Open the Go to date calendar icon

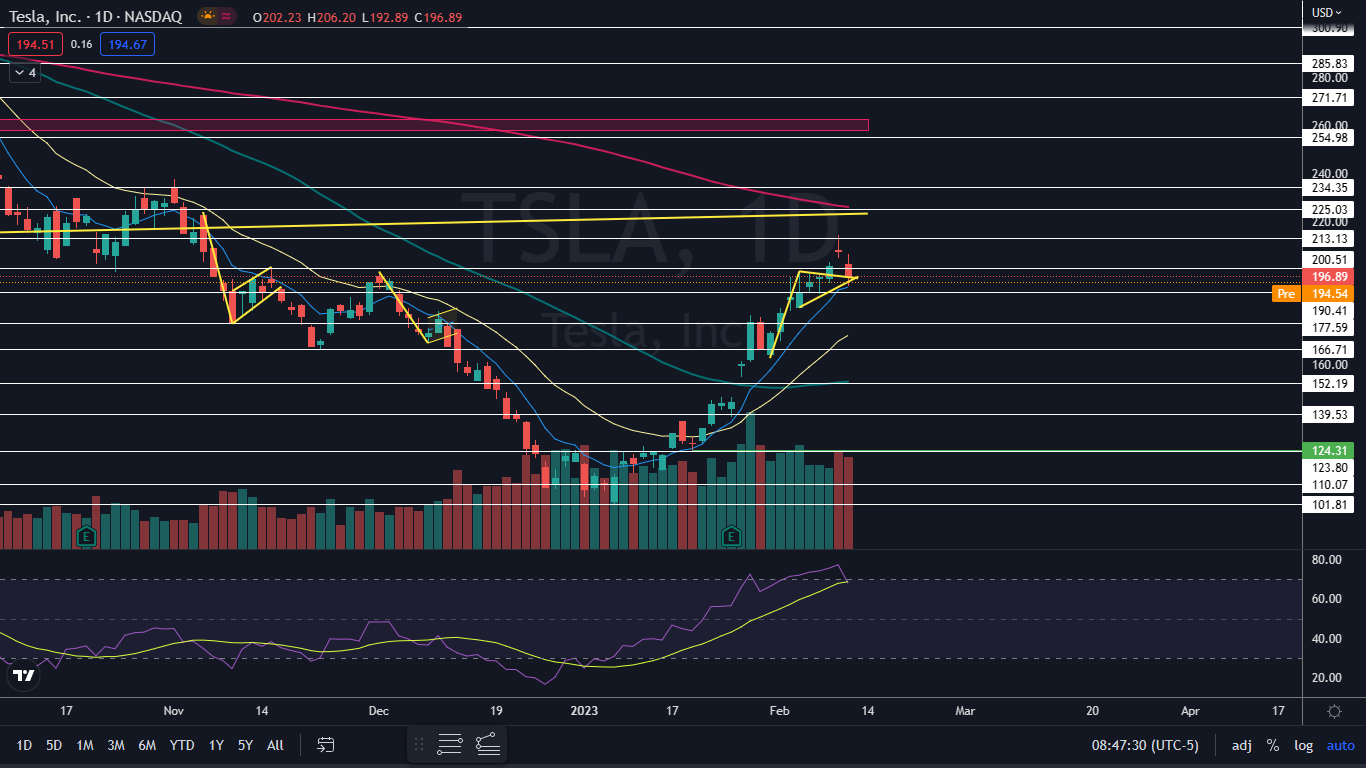point(325,745)
